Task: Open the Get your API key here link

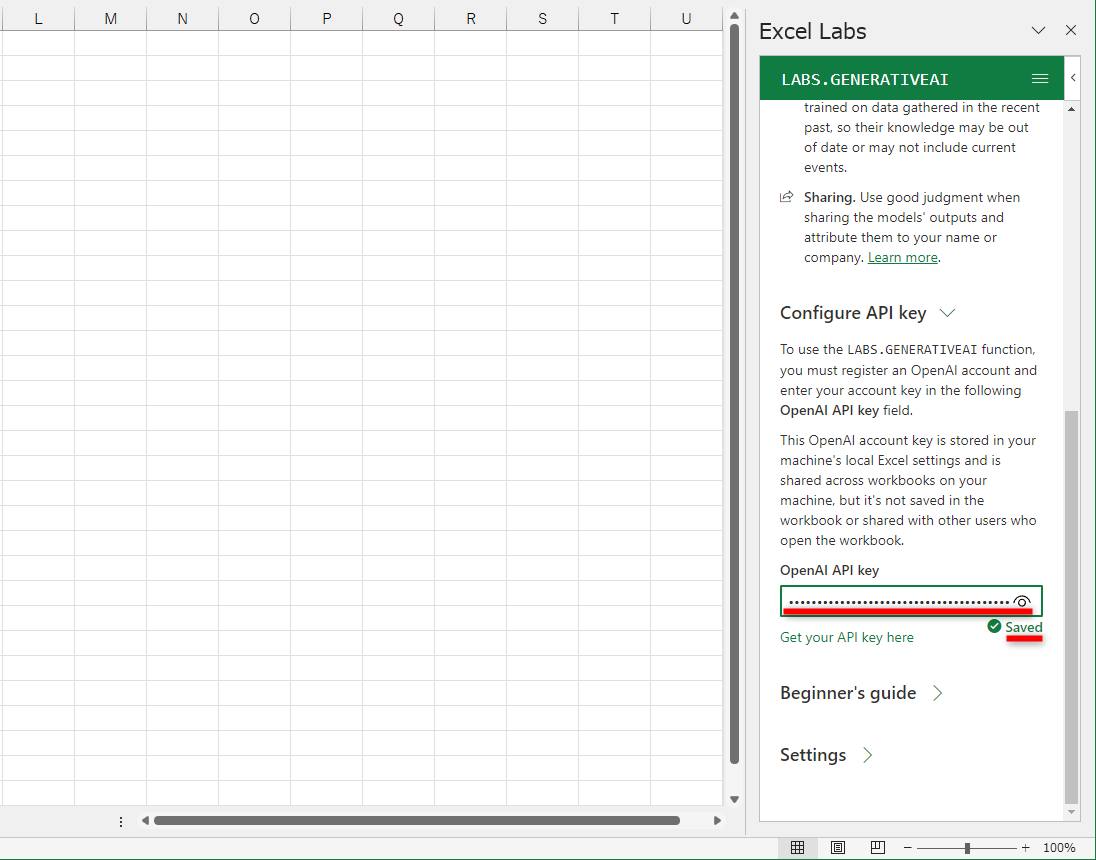Action: tap(846, 637)
